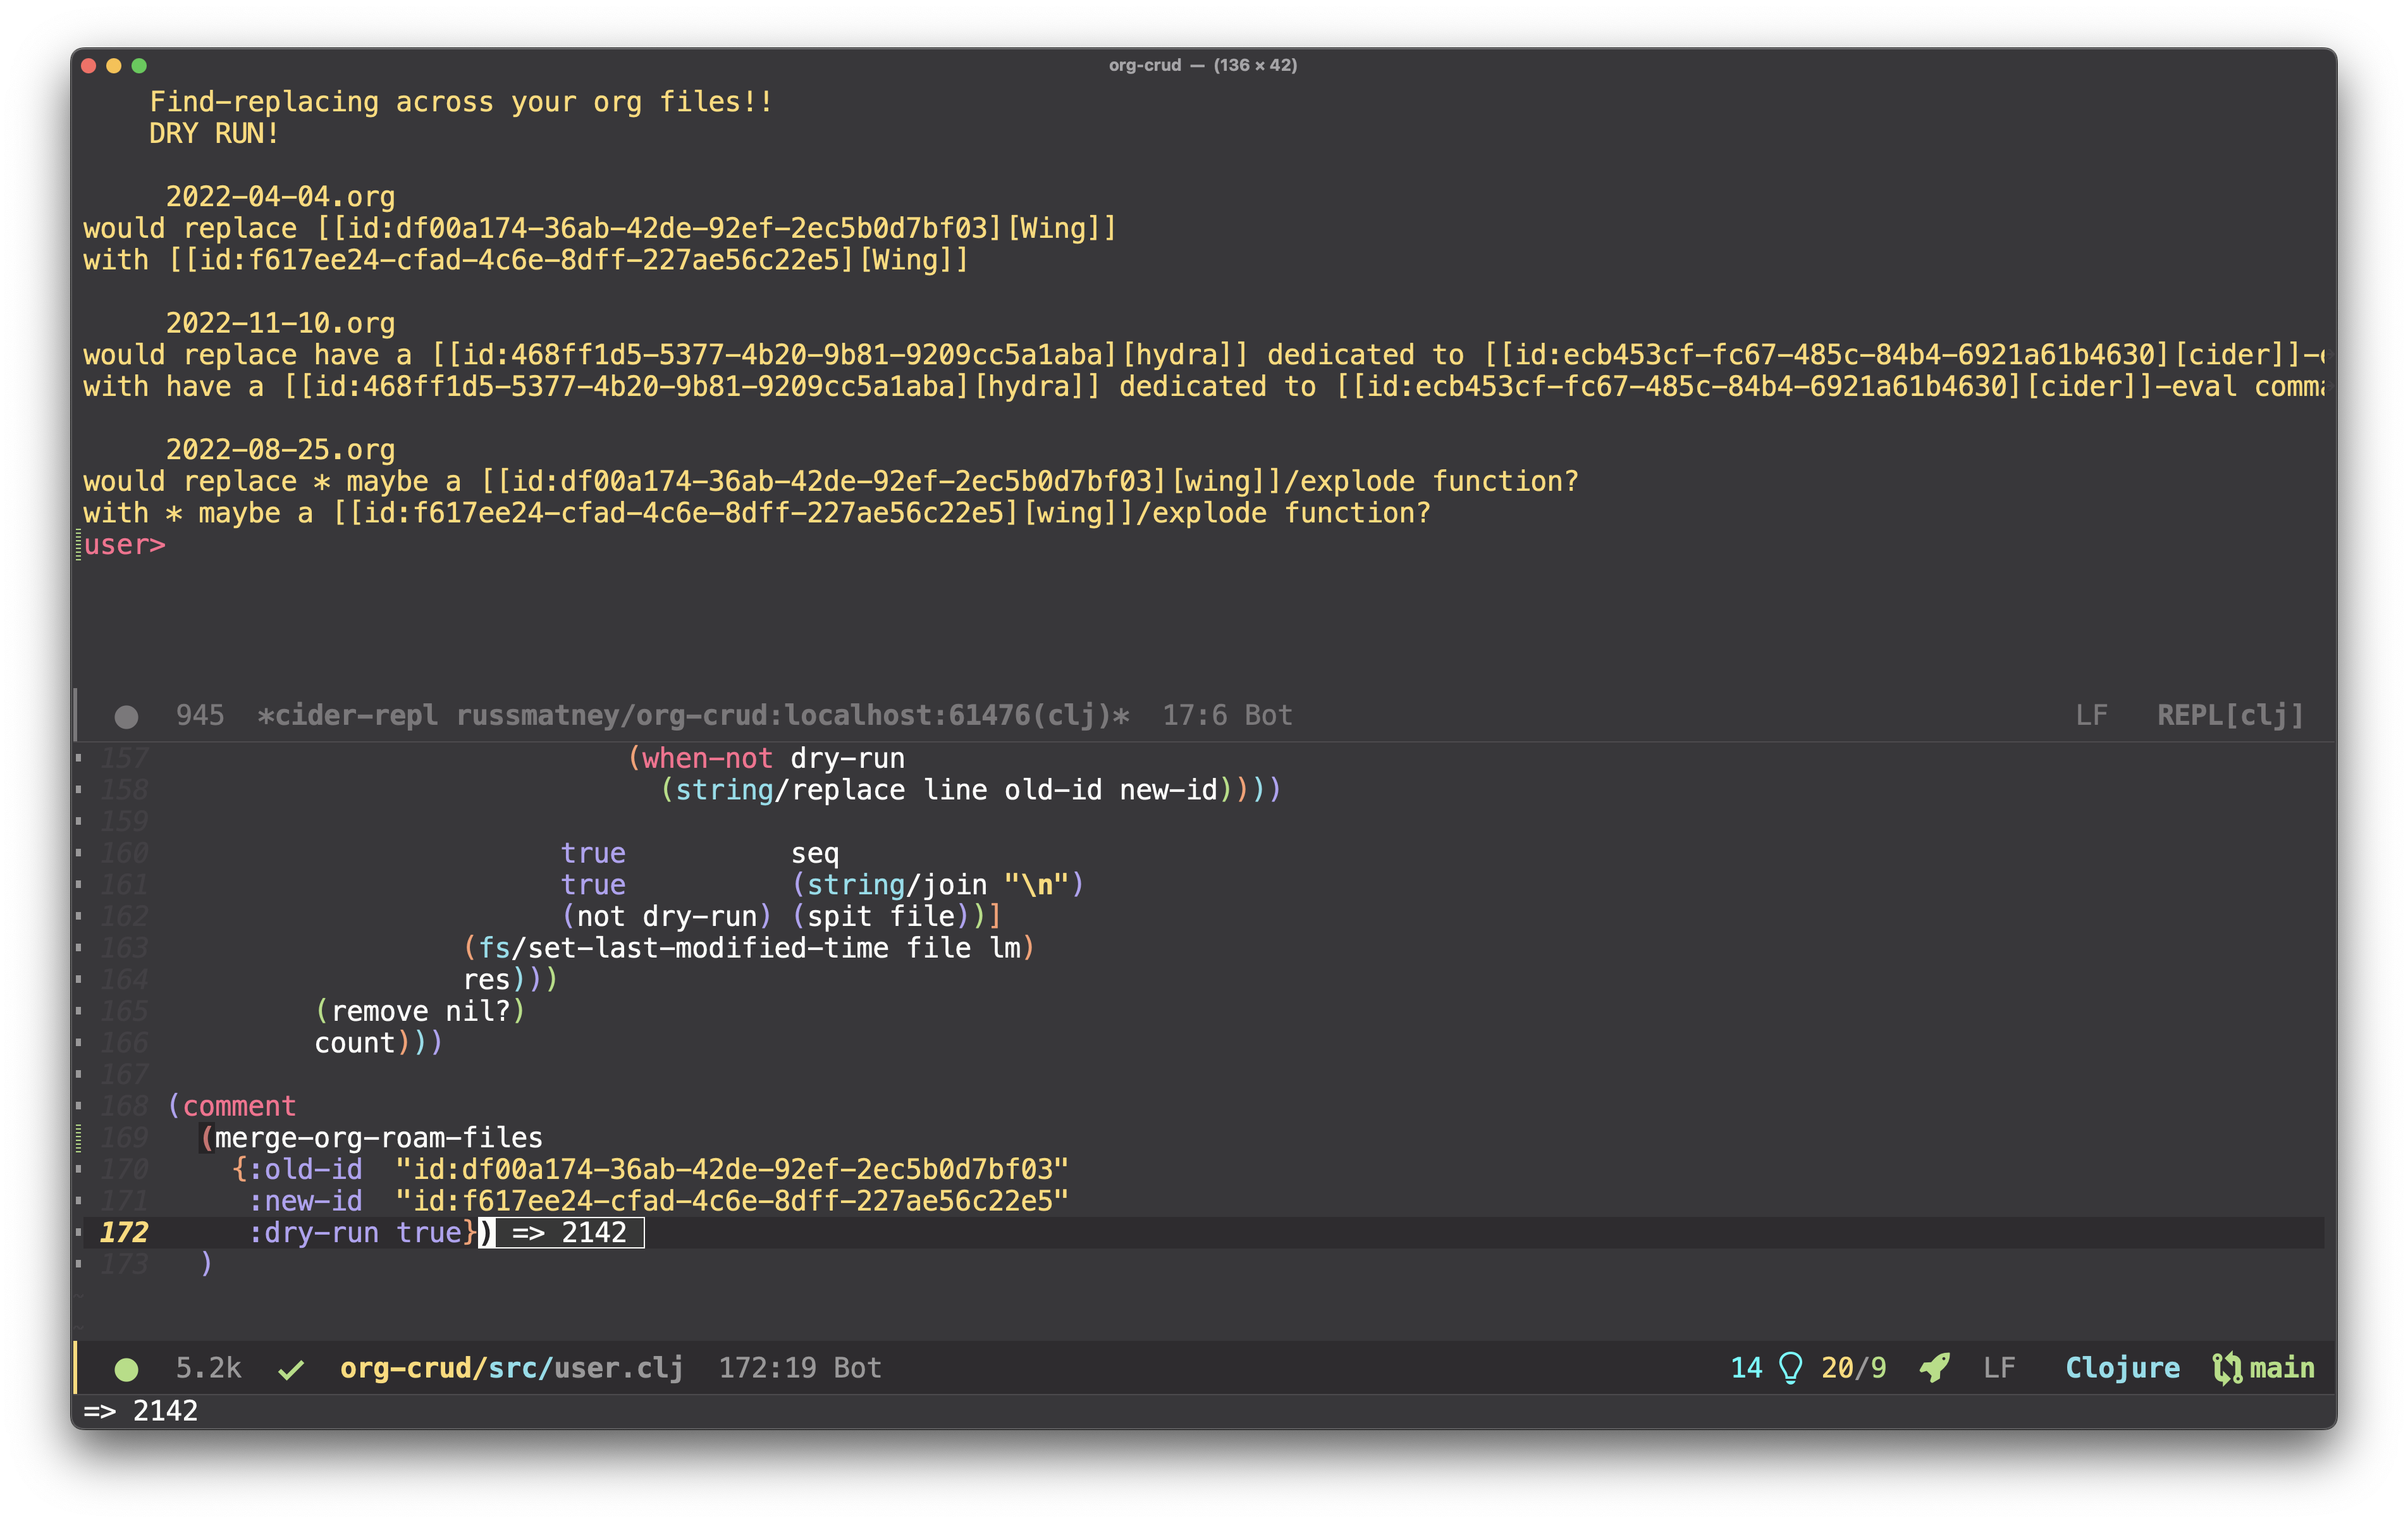Click the new-id string "id:f617ee24-..." on line 171
This screenshot has width=2408, height=1523.
732,1201
